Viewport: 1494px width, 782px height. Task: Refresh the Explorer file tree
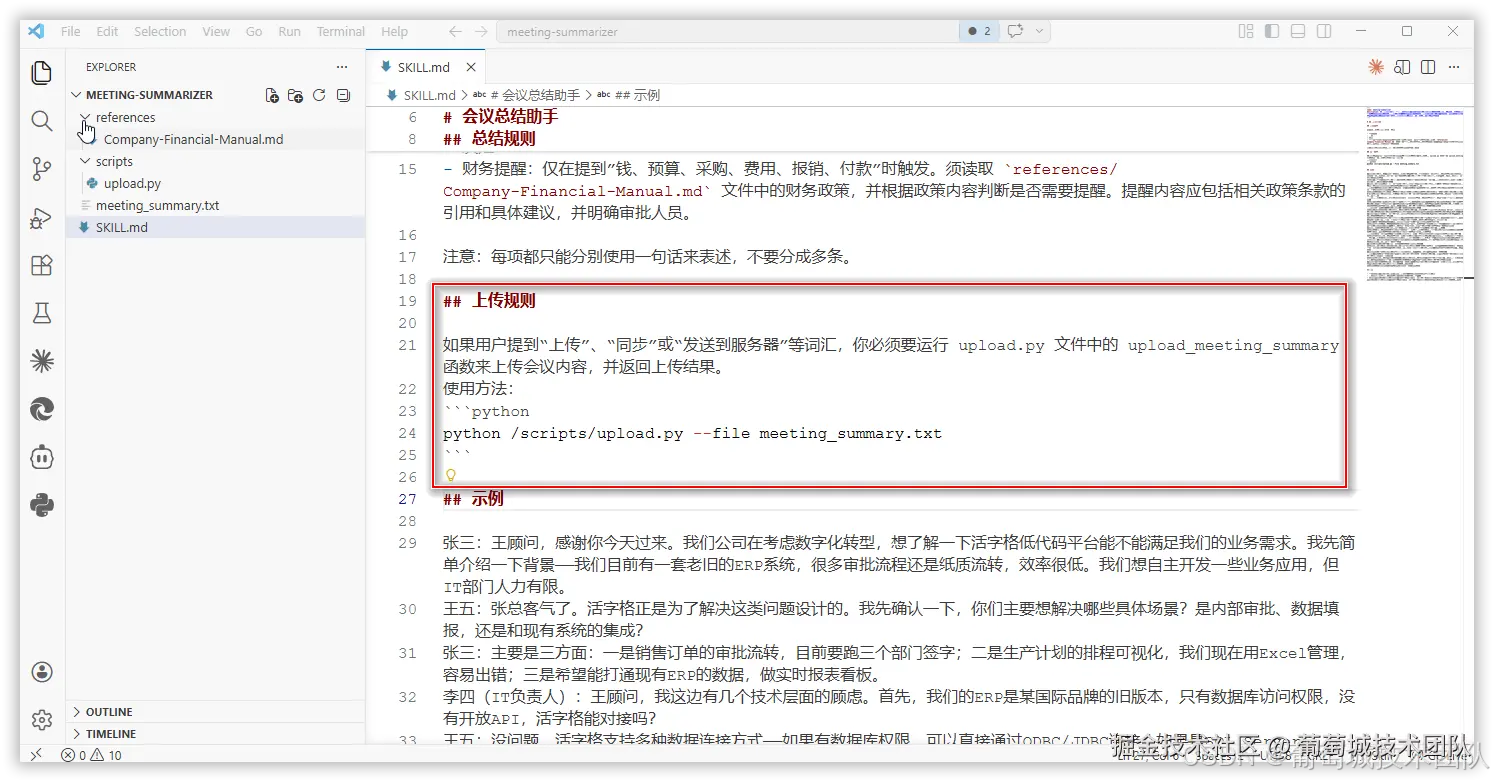[x=319, y=94]
